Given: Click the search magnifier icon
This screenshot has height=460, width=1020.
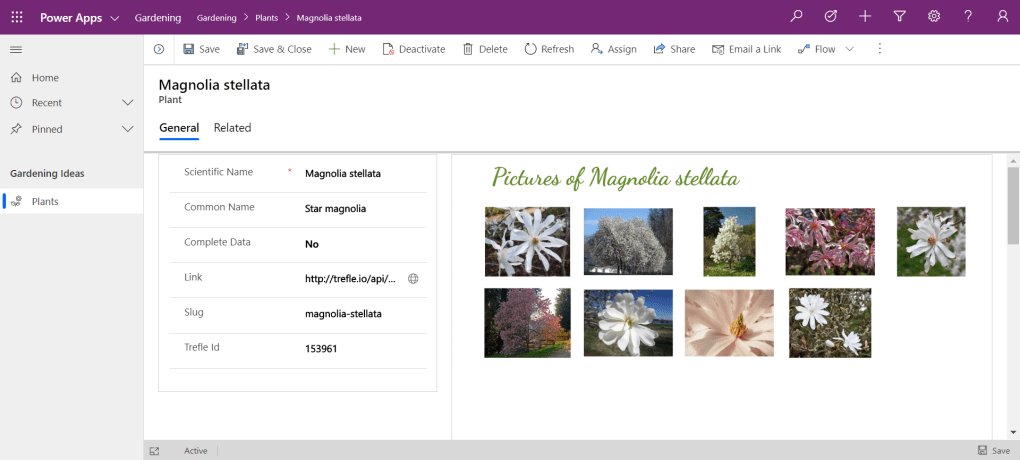Looking at the screenshot, I should [796, 17].
